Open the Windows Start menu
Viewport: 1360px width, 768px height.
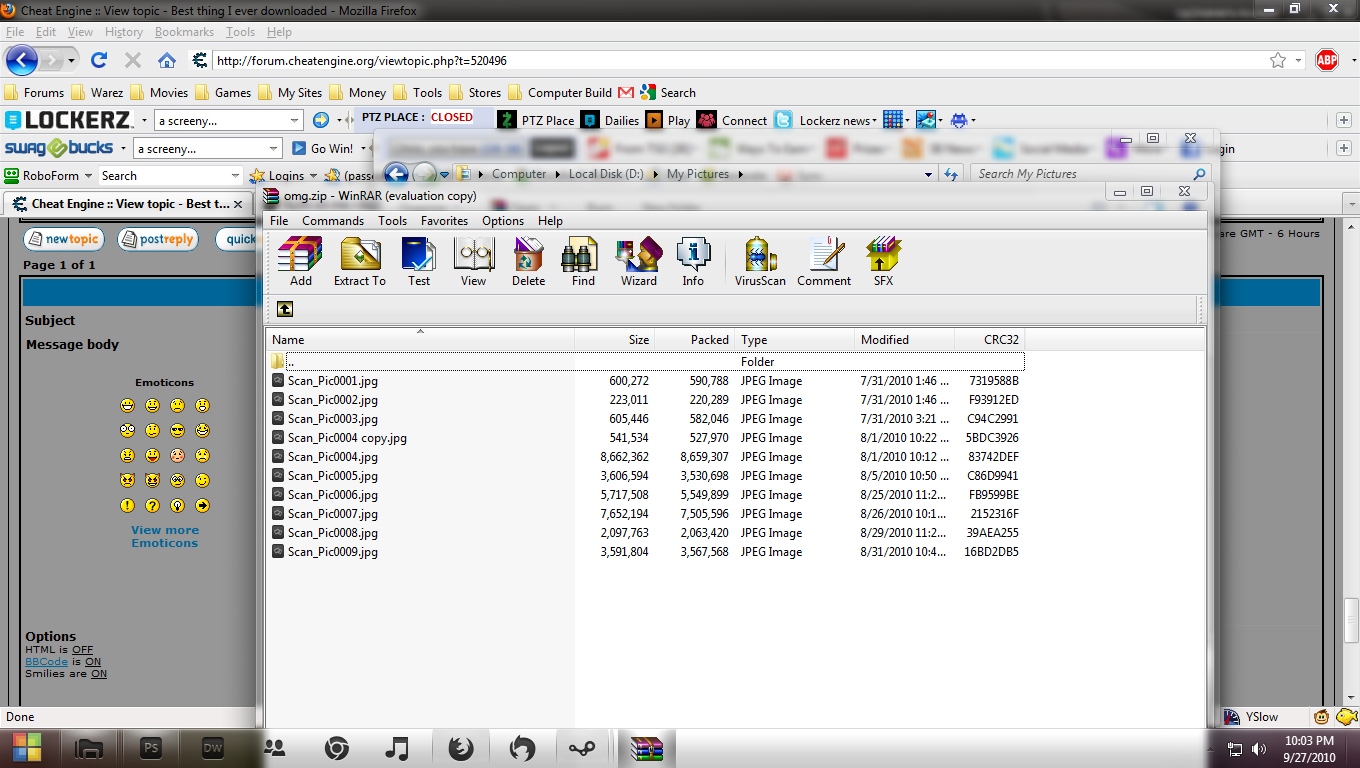[27, 748]
